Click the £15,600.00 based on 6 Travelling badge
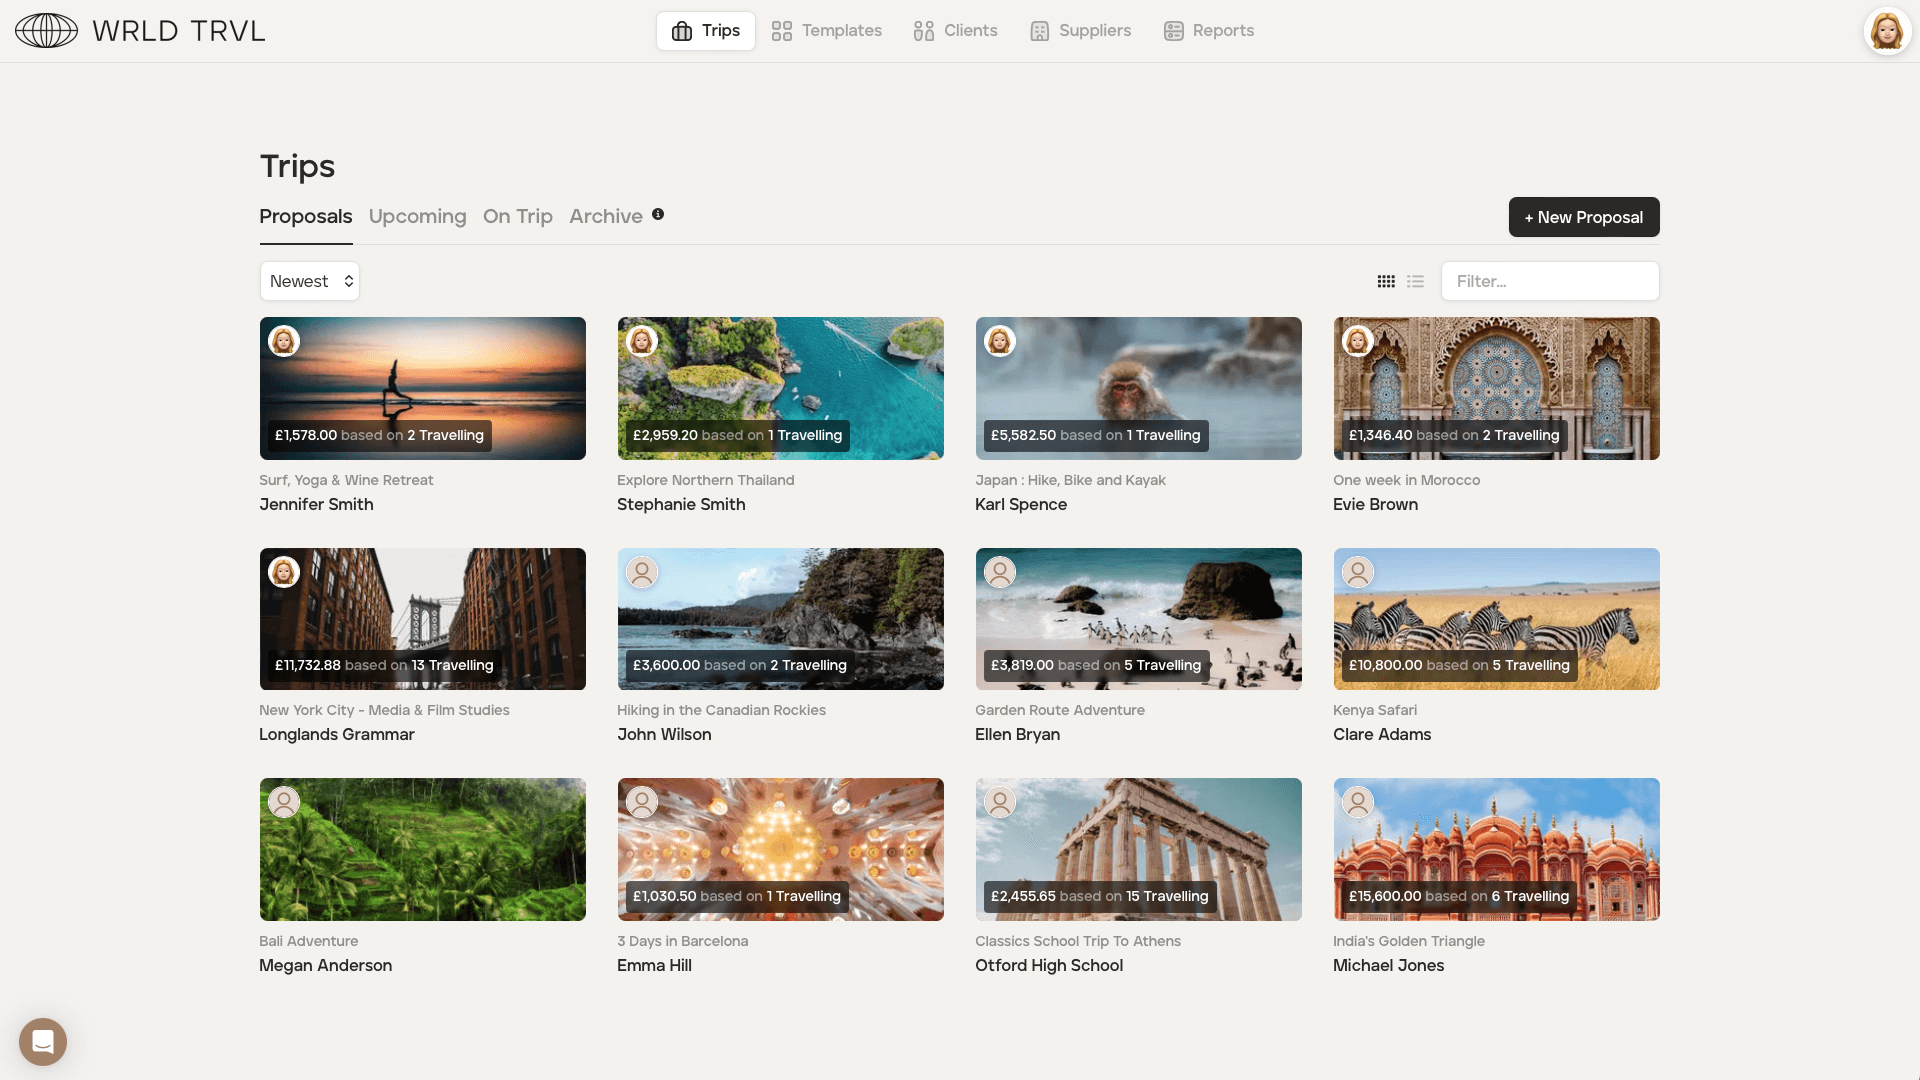Viewport: 1920px width, 1080px height. [x=1459, y=897]
